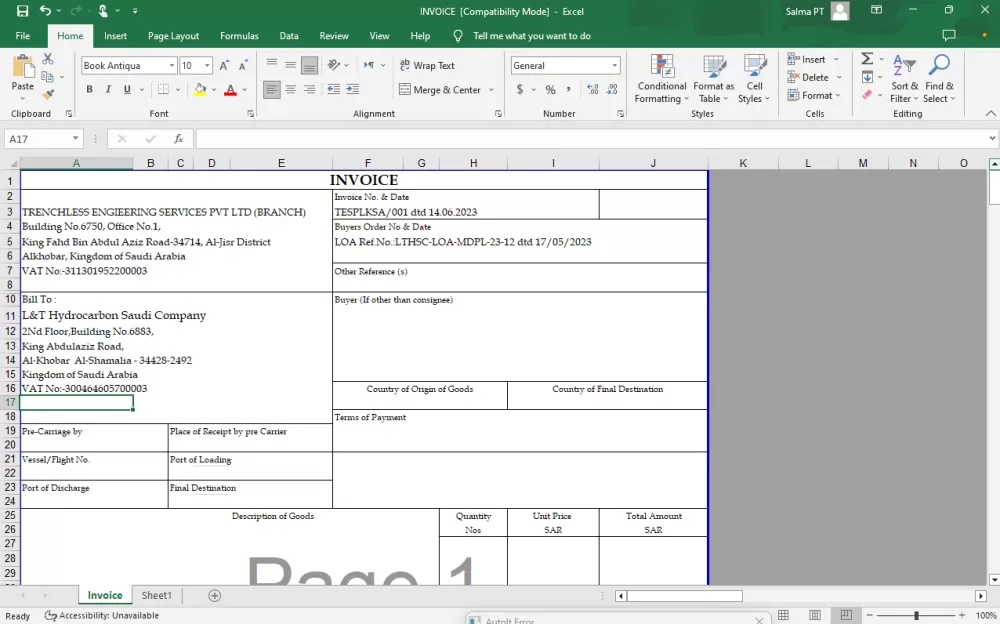Add a new sheet with the plus button
Image resolution: width=1000 pixels, height=624 pixels.
click(215, 595)
